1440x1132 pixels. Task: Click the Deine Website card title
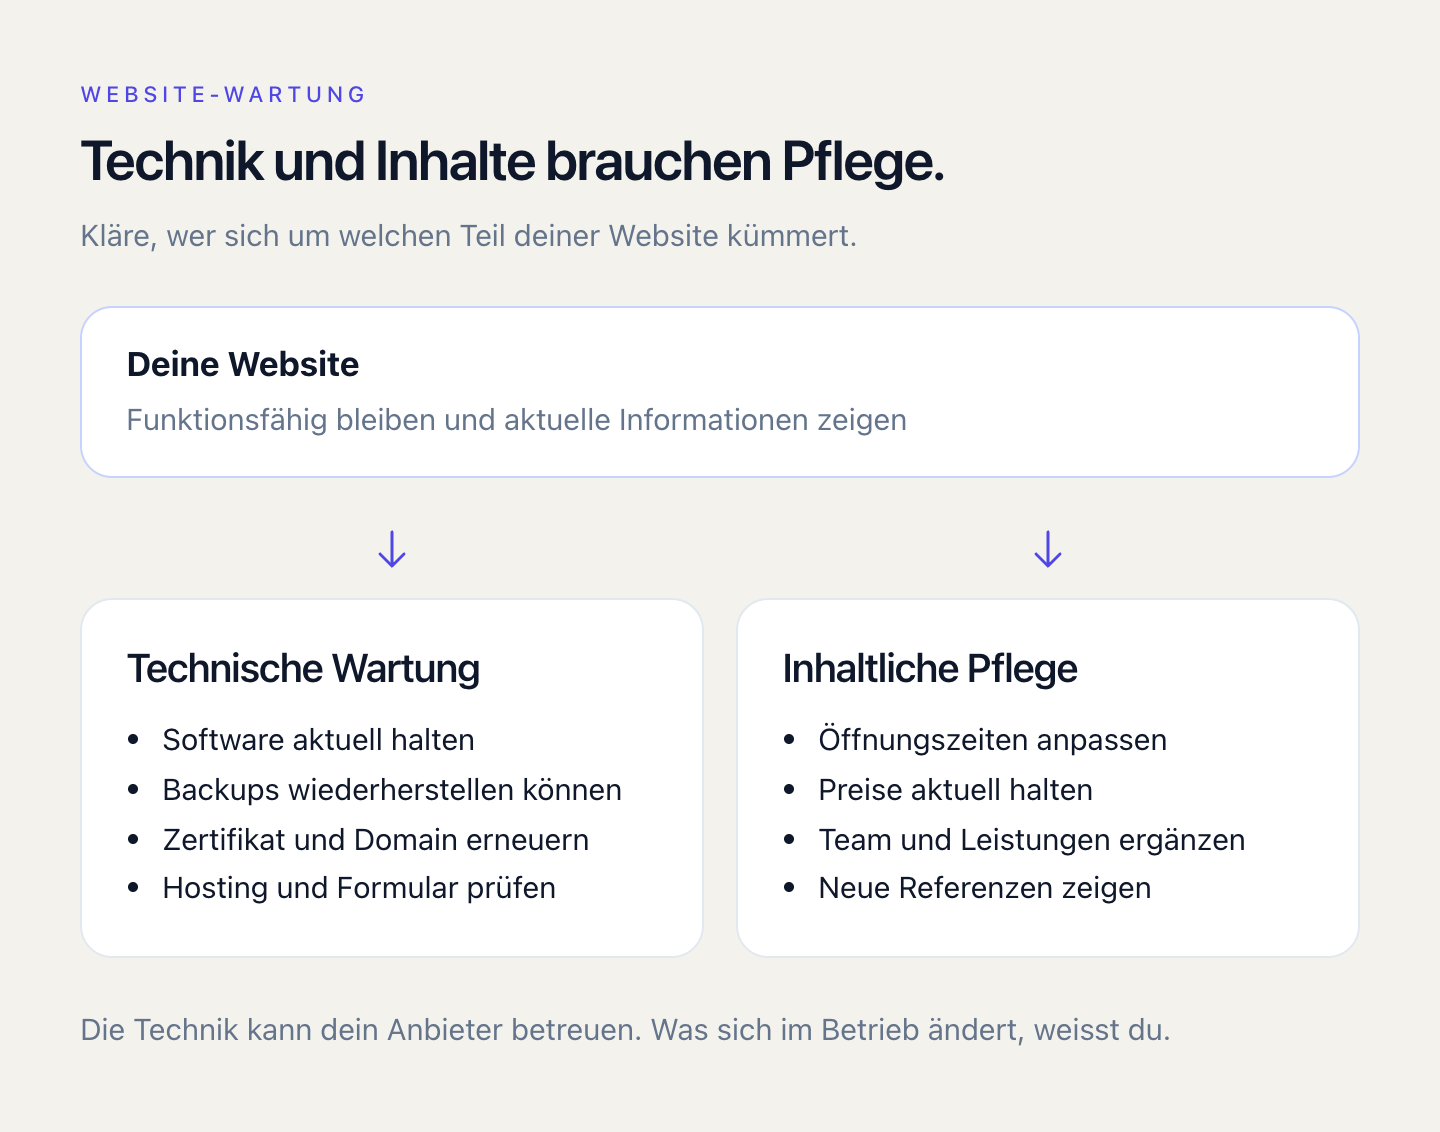(x=243, y=364)
